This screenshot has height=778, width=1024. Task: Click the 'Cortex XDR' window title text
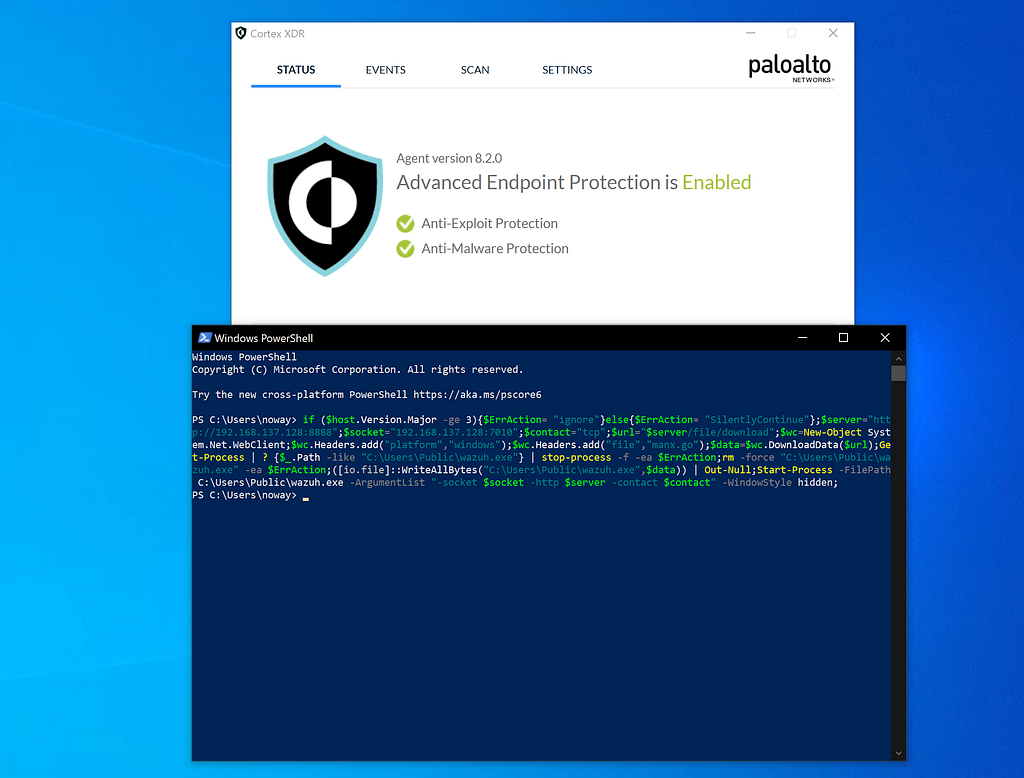click(x=278, y=33)
